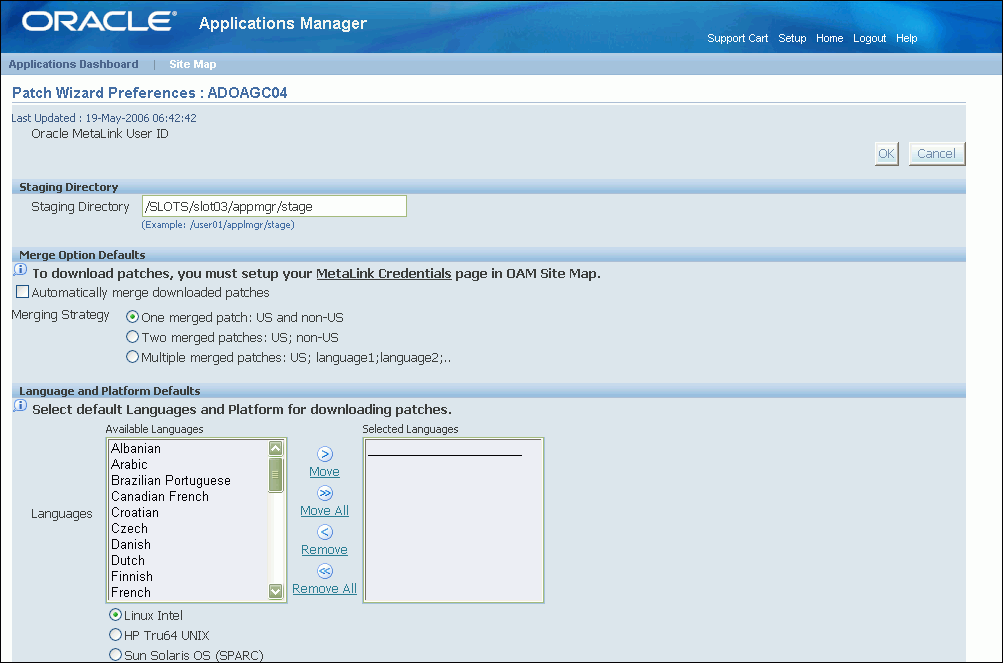Go to Home in the header
The height and width of the screenshot is (663, 1003).
click(830, 38)
